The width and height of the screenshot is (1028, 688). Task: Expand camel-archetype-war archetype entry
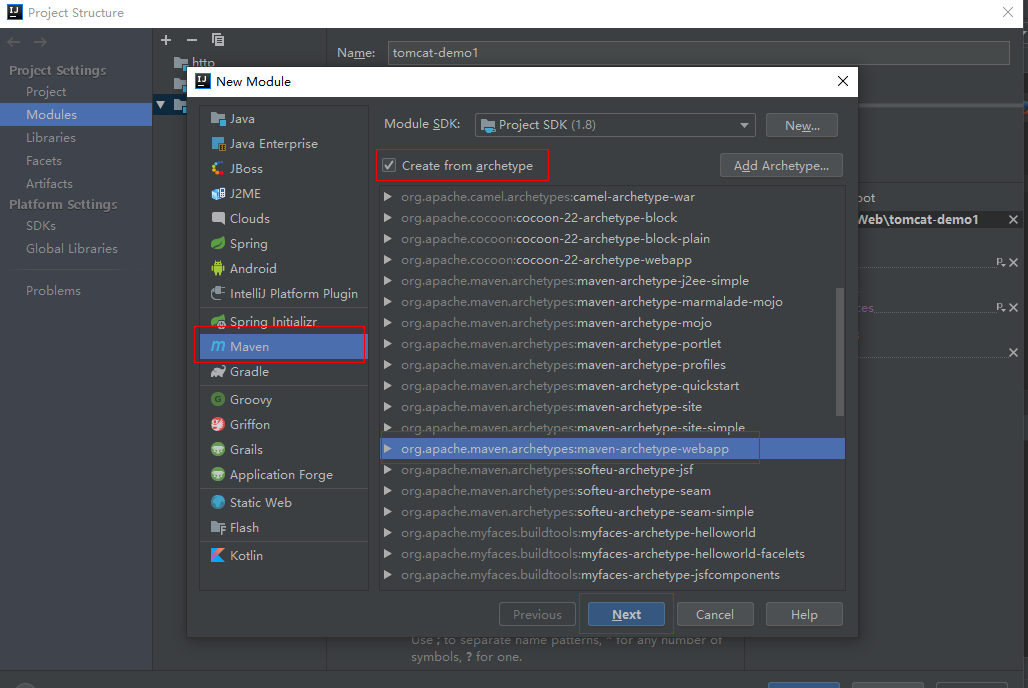(387, 197)
